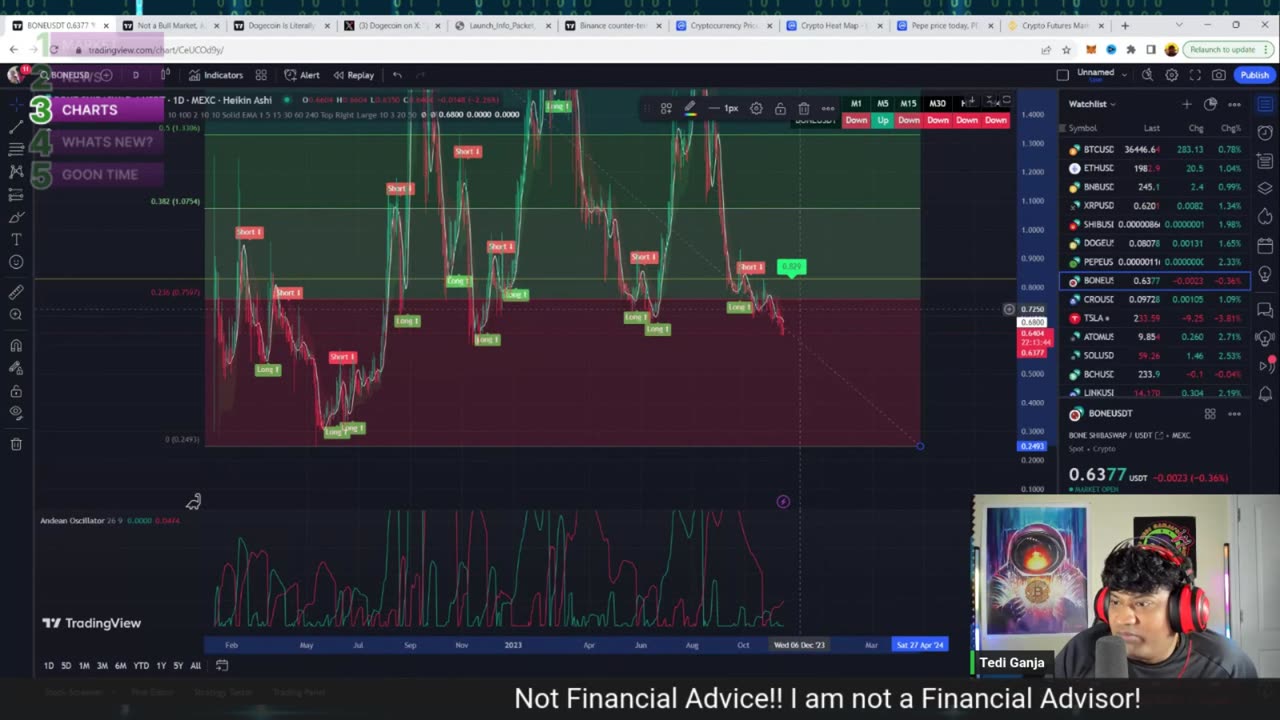The height and width of the screenshot is (720, 1280).
Task: Select the 1M time range
Action: [84, 666]
